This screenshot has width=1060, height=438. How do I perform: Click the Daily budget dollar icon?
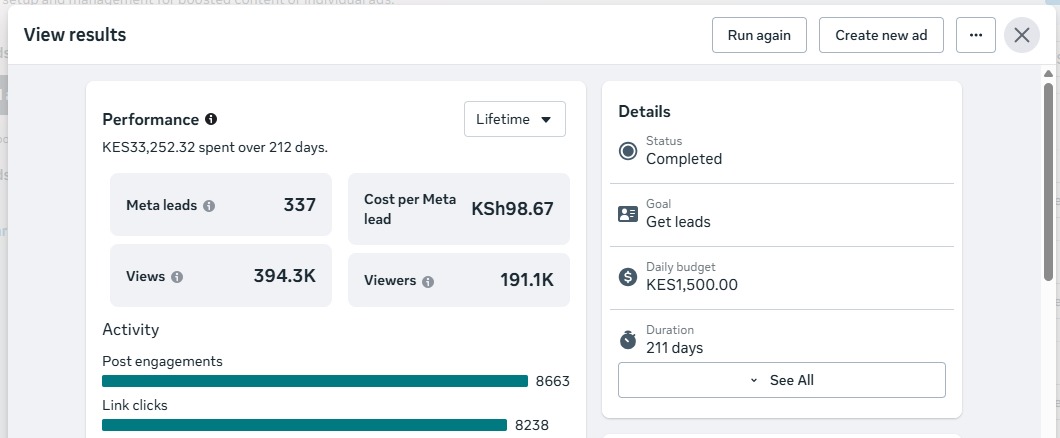pyautogui.click(x=628, y=276)
